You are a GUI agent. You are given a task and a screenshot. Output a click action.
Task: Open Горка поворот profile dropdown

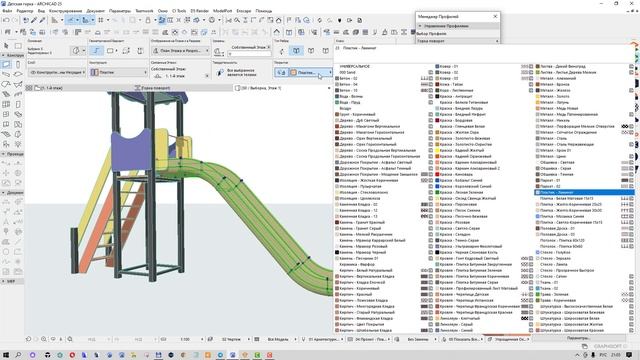click(458, 41)
